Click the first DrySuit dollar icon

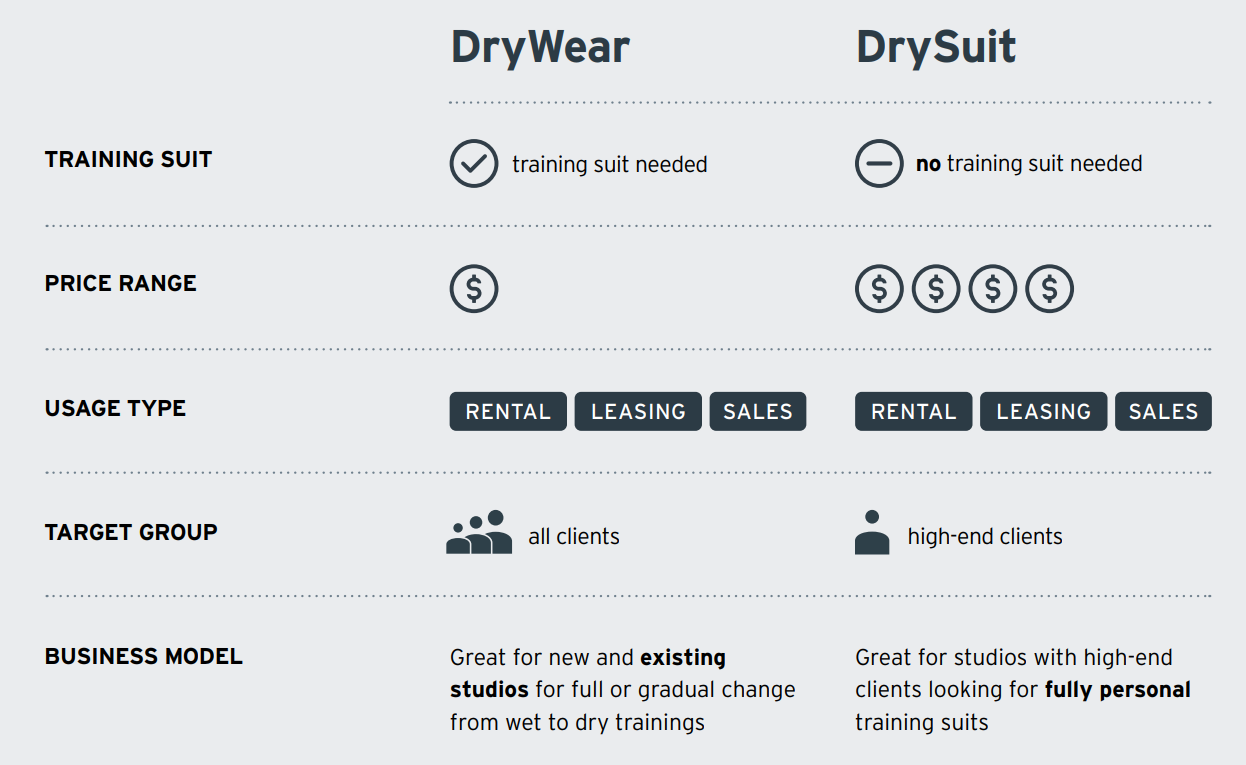click(x=879, y=289)
